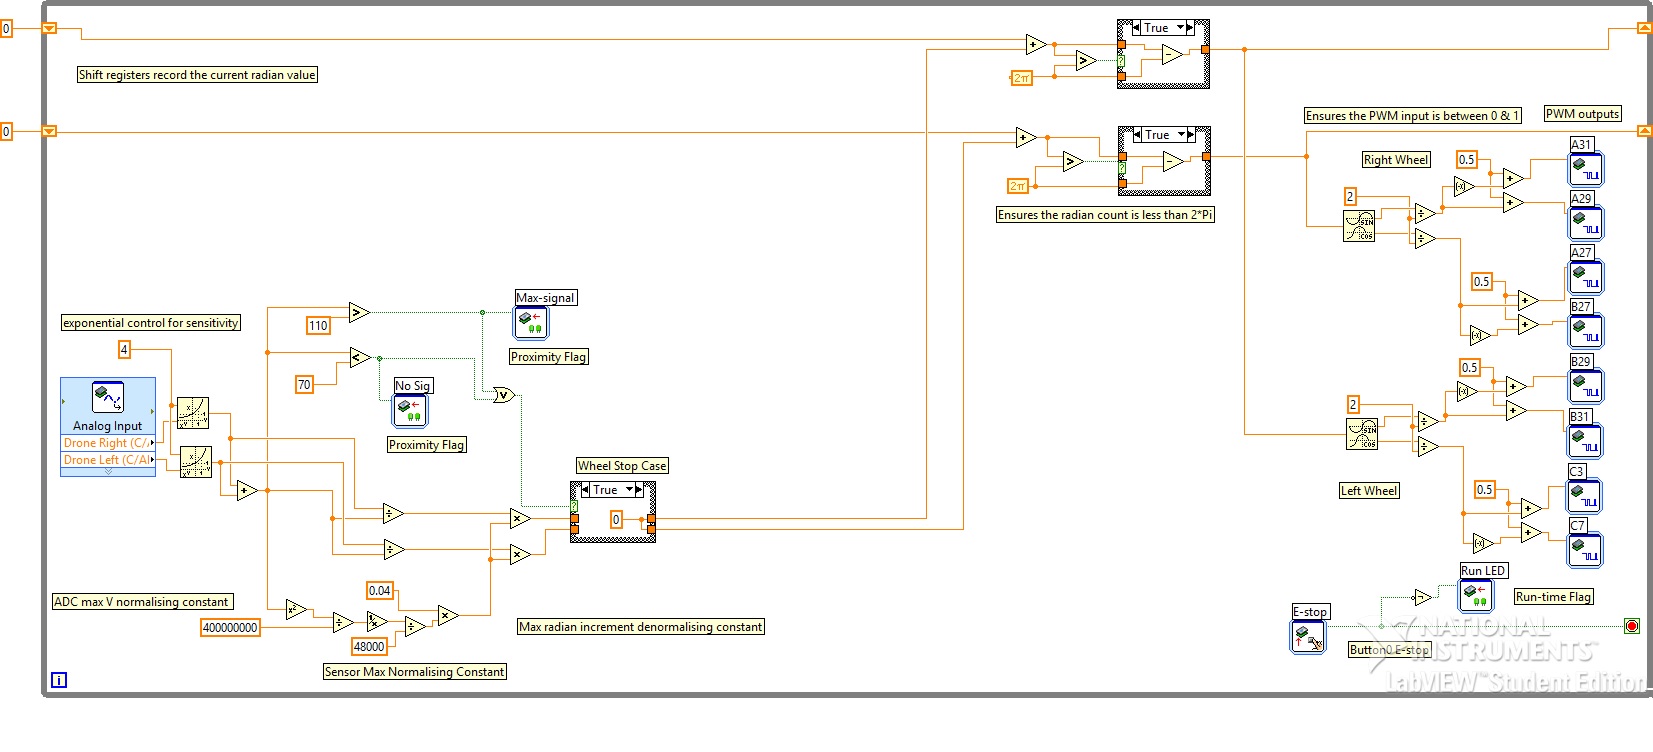
Task: Click the loop stop condition terminal
Action: [x=1631, y=626]
